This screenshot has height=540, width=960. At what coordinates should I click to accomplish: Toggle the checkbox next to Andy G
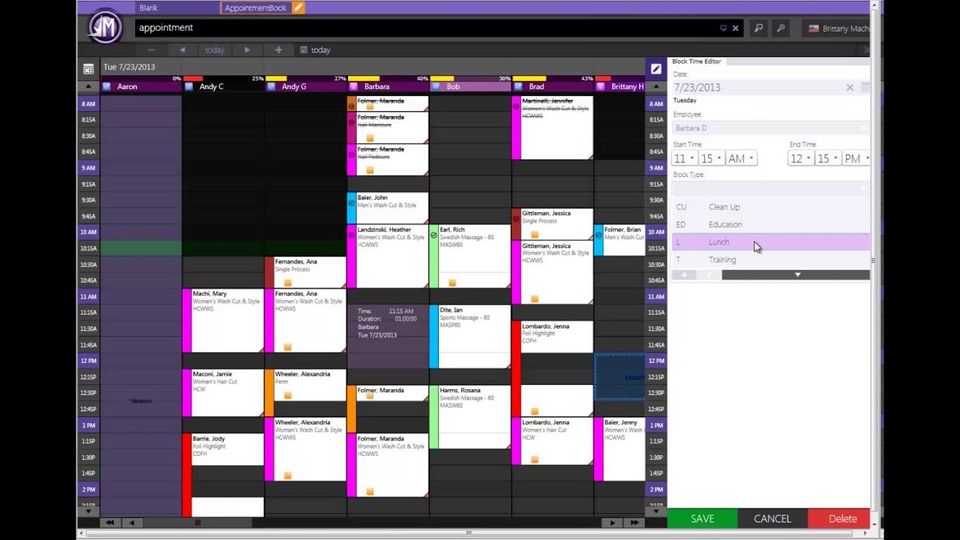[271, 86]
